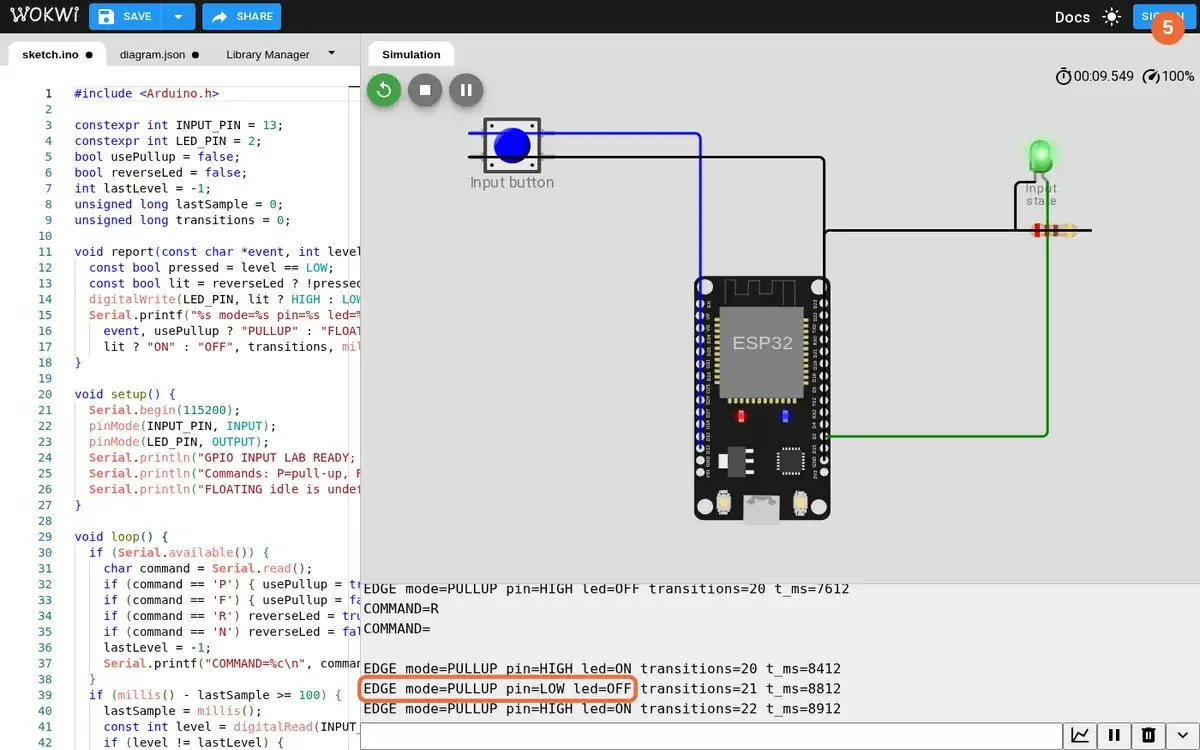This screenshot has width=1200, height=750.
Task: Stop the simulation
Action: 424,90
